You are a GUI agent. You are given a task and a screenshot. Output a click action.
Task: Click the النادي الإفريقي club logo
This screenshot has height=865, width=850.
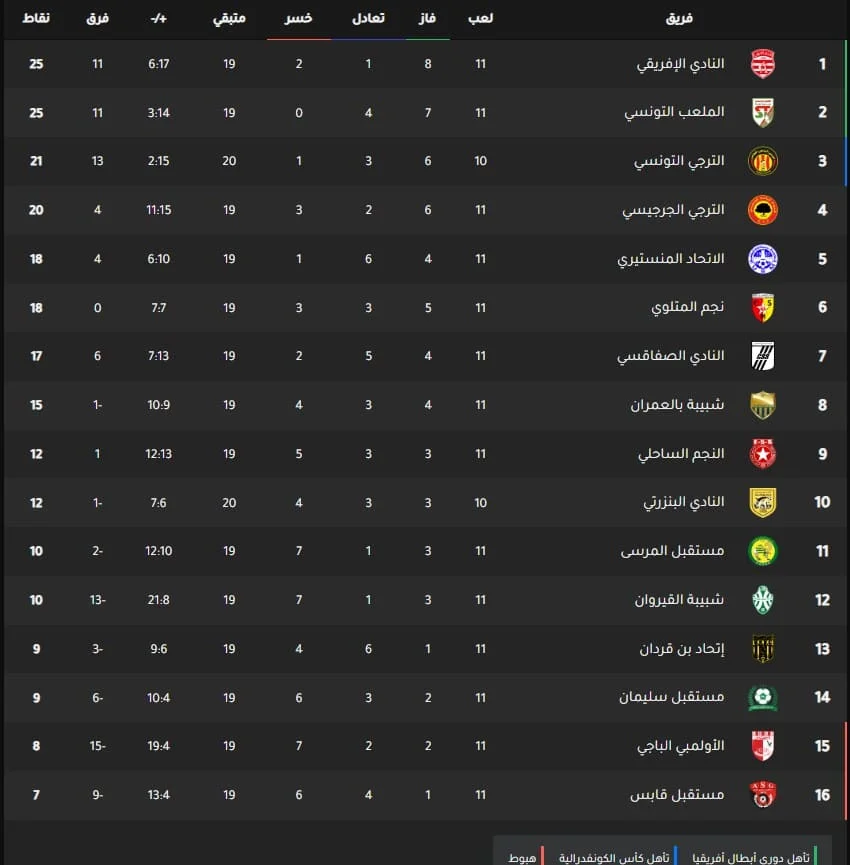[x=763, y=64]
